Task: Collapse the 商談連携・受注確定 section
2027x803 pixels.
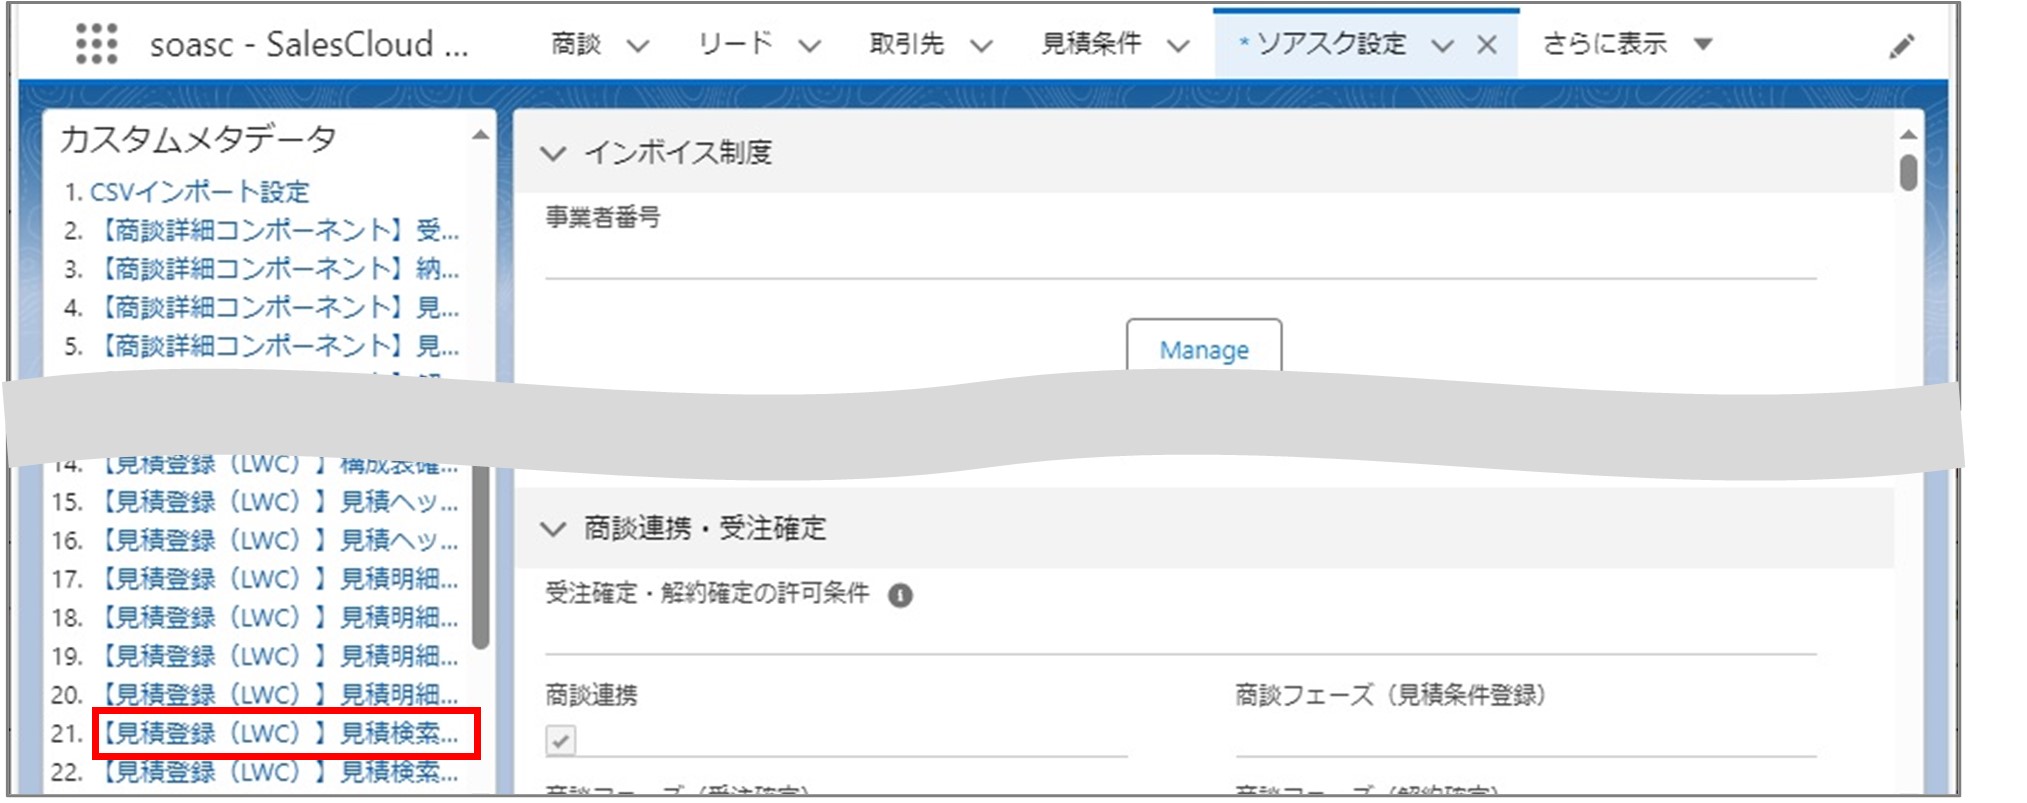Action: click(x=553, y=529)
